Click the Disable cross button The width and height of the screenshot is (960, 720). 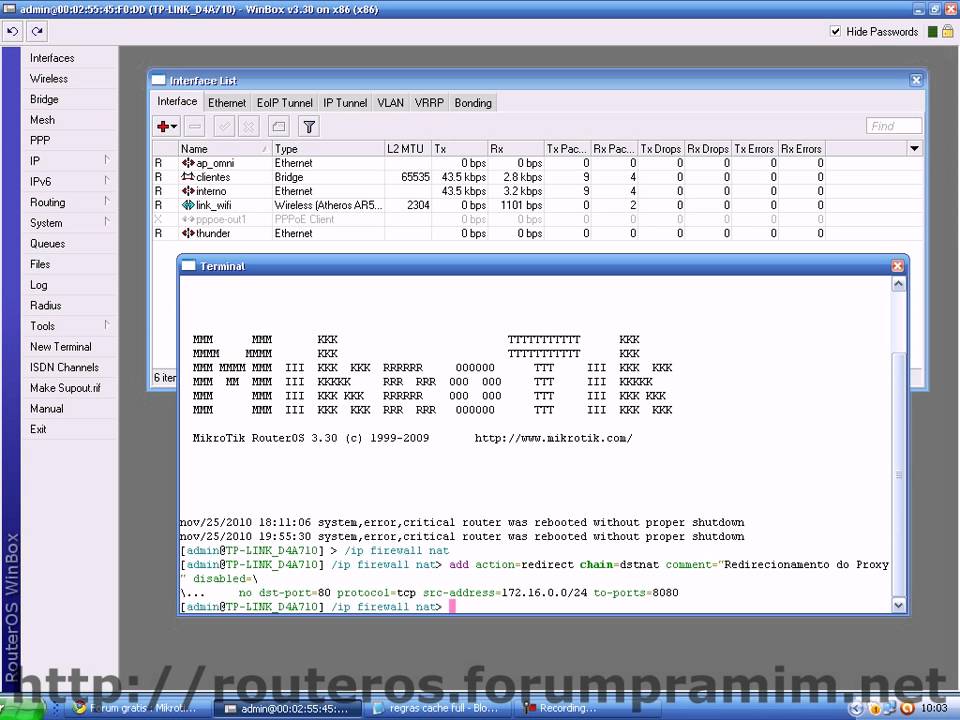click(249, 127)
